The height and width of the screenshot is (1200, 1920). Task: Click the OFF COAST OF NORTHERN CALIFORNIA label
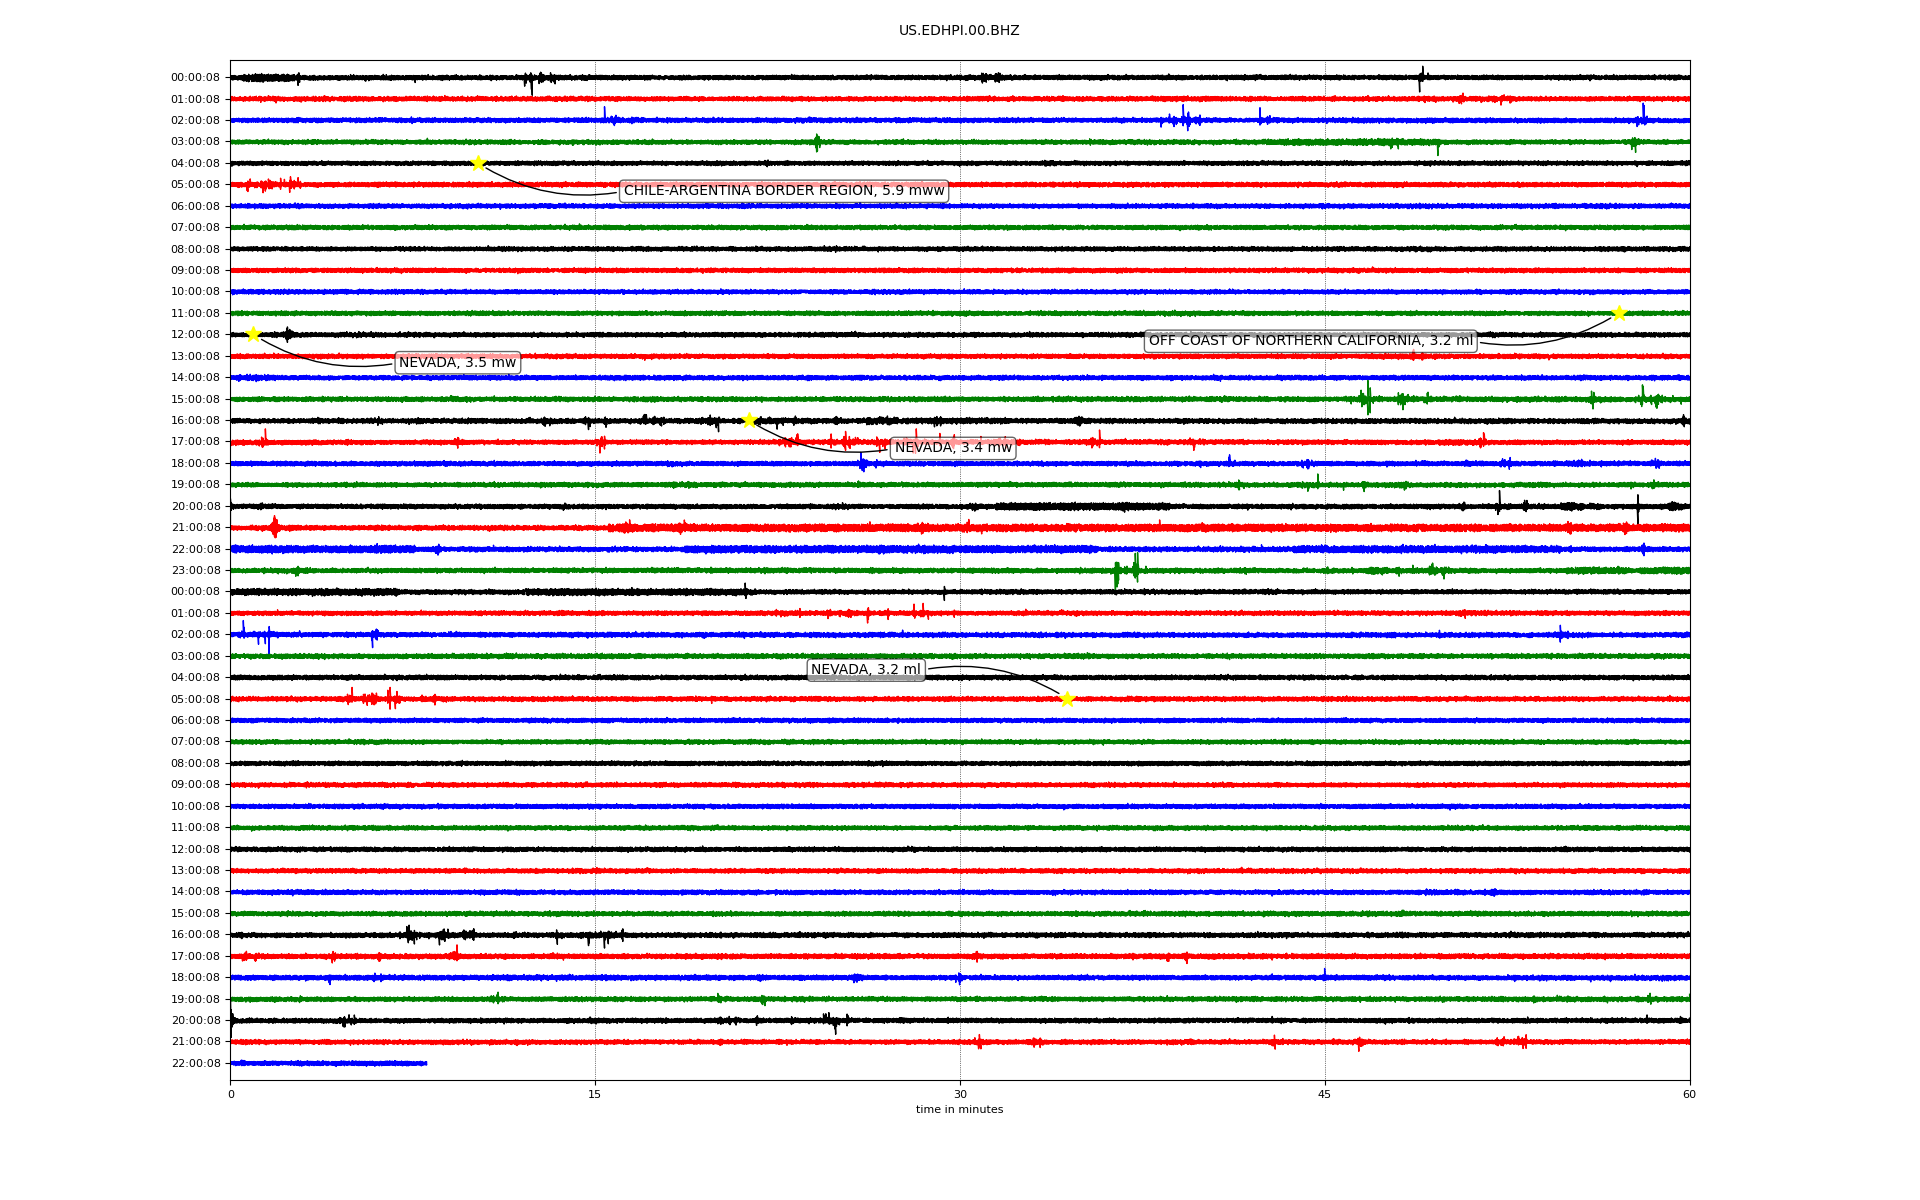pos(1310,341)
